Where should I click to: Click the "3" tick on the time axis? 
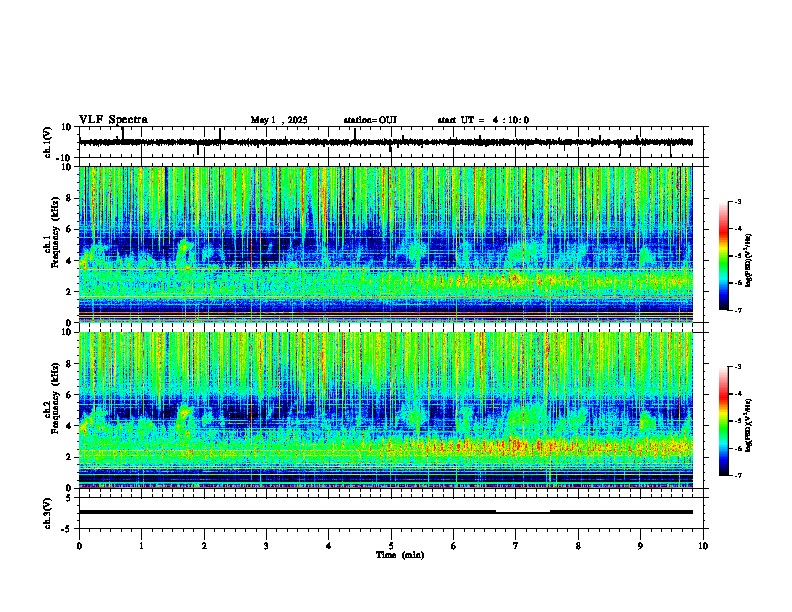(266, 546)
